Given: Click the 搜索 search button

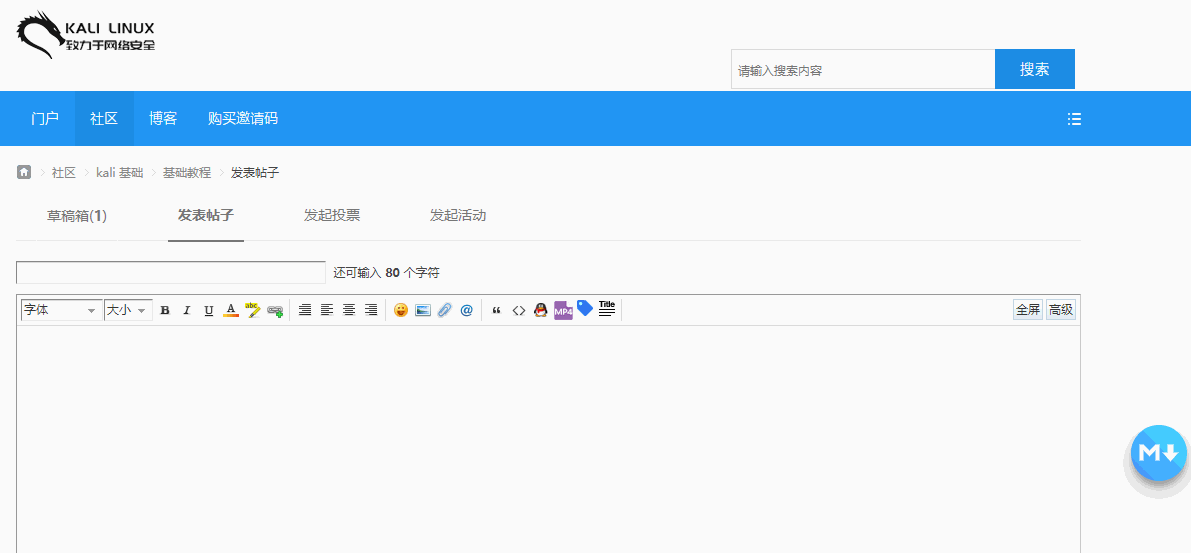Looking at the screenshot, I should click(x=1034, y=69).
